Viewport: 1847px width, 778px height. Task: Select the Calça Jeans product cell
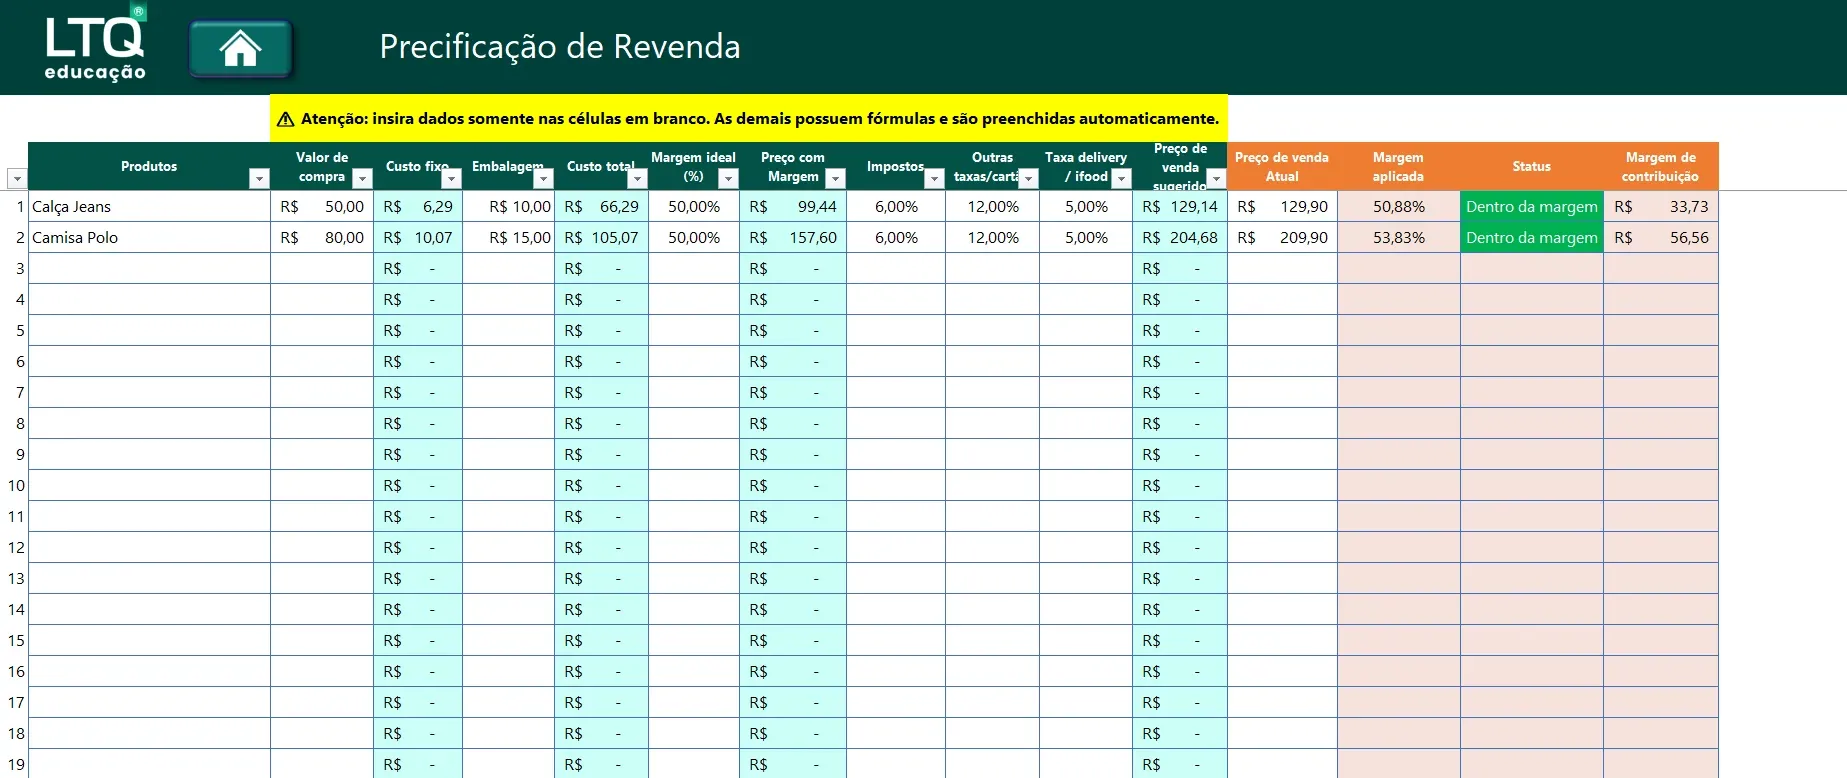click(149, 207)
